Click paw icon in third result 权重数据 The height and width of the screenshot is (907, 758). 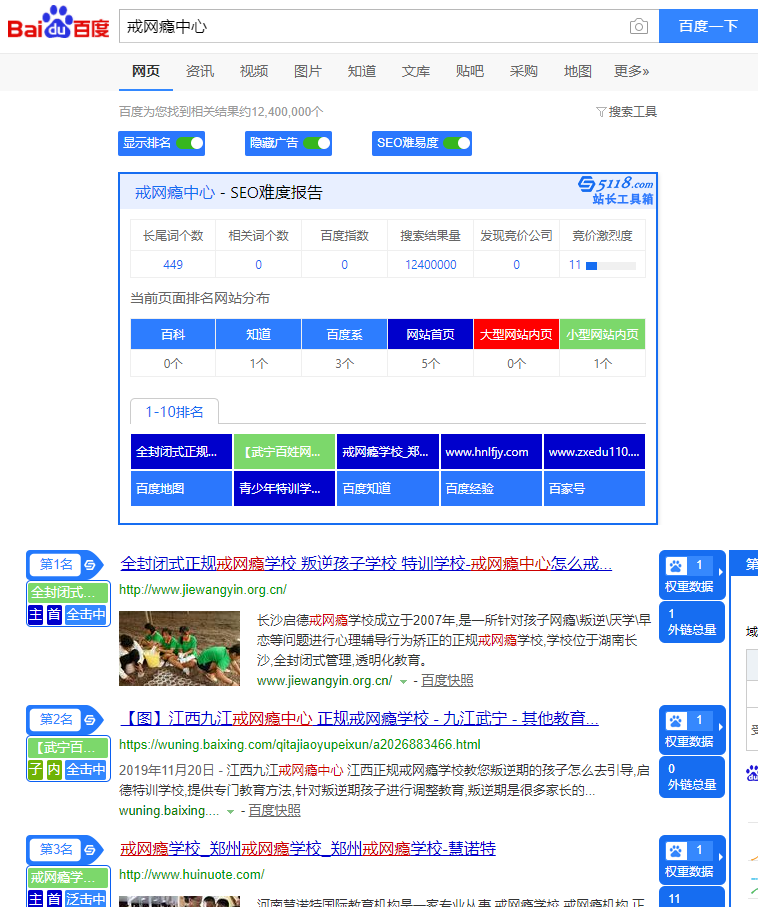tap(675, 851)
